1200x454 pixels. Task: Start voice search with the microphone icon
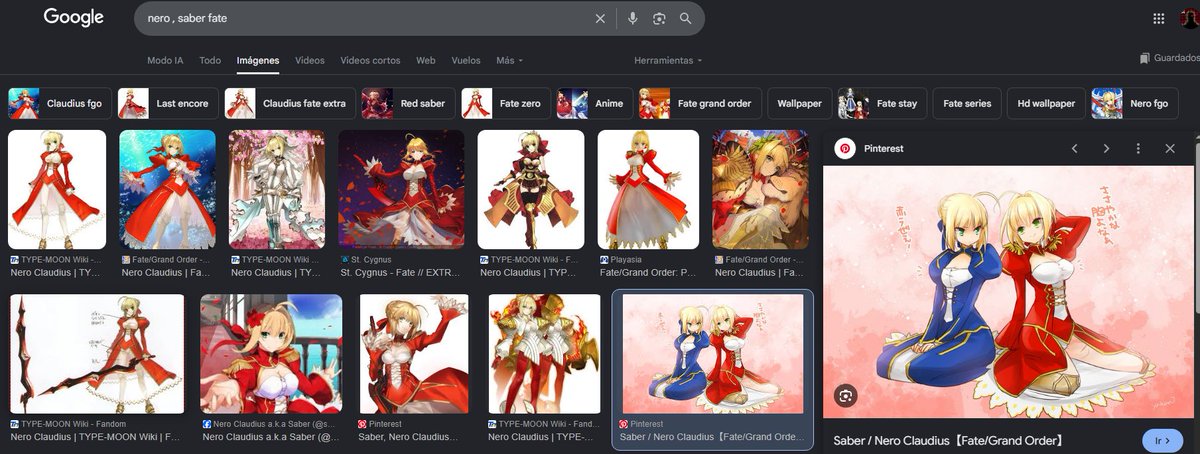pyautogui.click(x=632, y=18)
